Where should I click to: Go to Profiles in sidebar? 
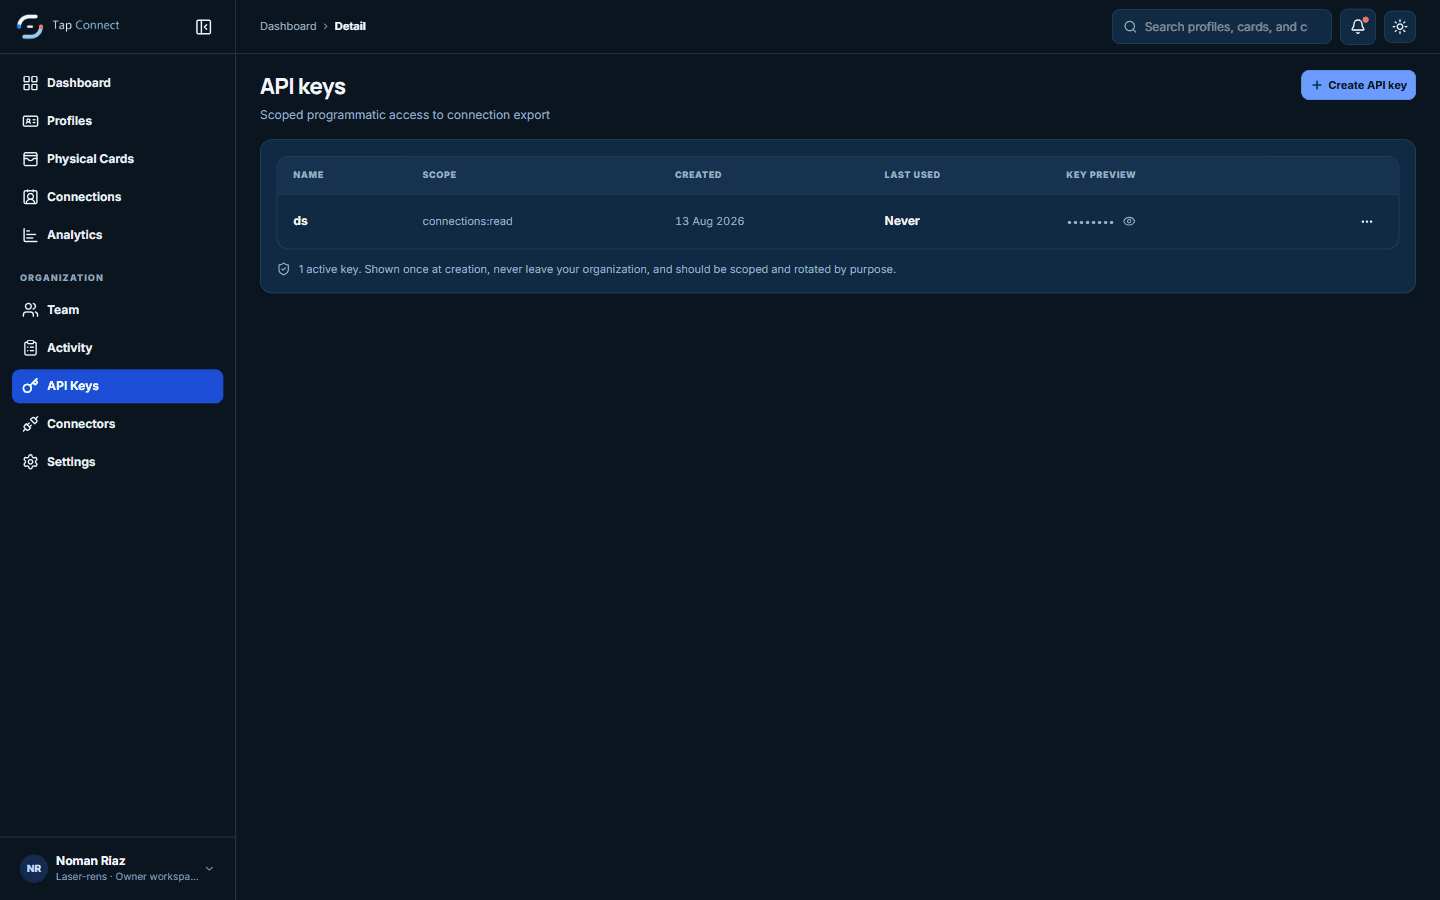click(x=117, y=121)
